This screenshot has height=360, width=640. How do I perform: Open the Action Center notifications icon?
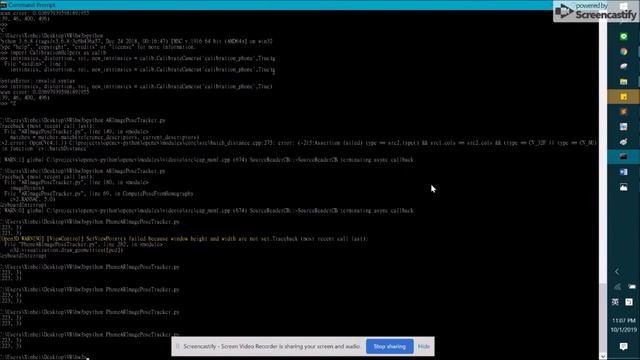click(x=623, y=347)
